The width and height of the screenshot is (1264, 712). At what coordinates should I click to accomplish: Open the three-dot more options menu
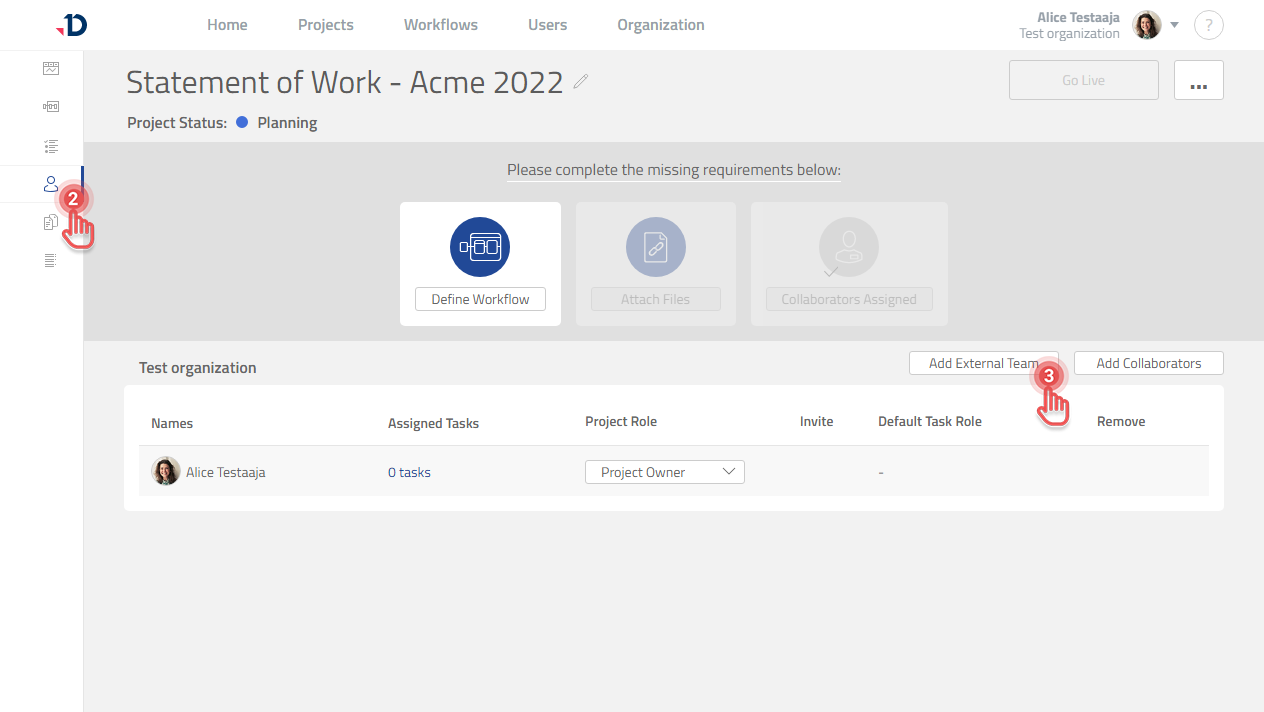[x=1198, y=80]
